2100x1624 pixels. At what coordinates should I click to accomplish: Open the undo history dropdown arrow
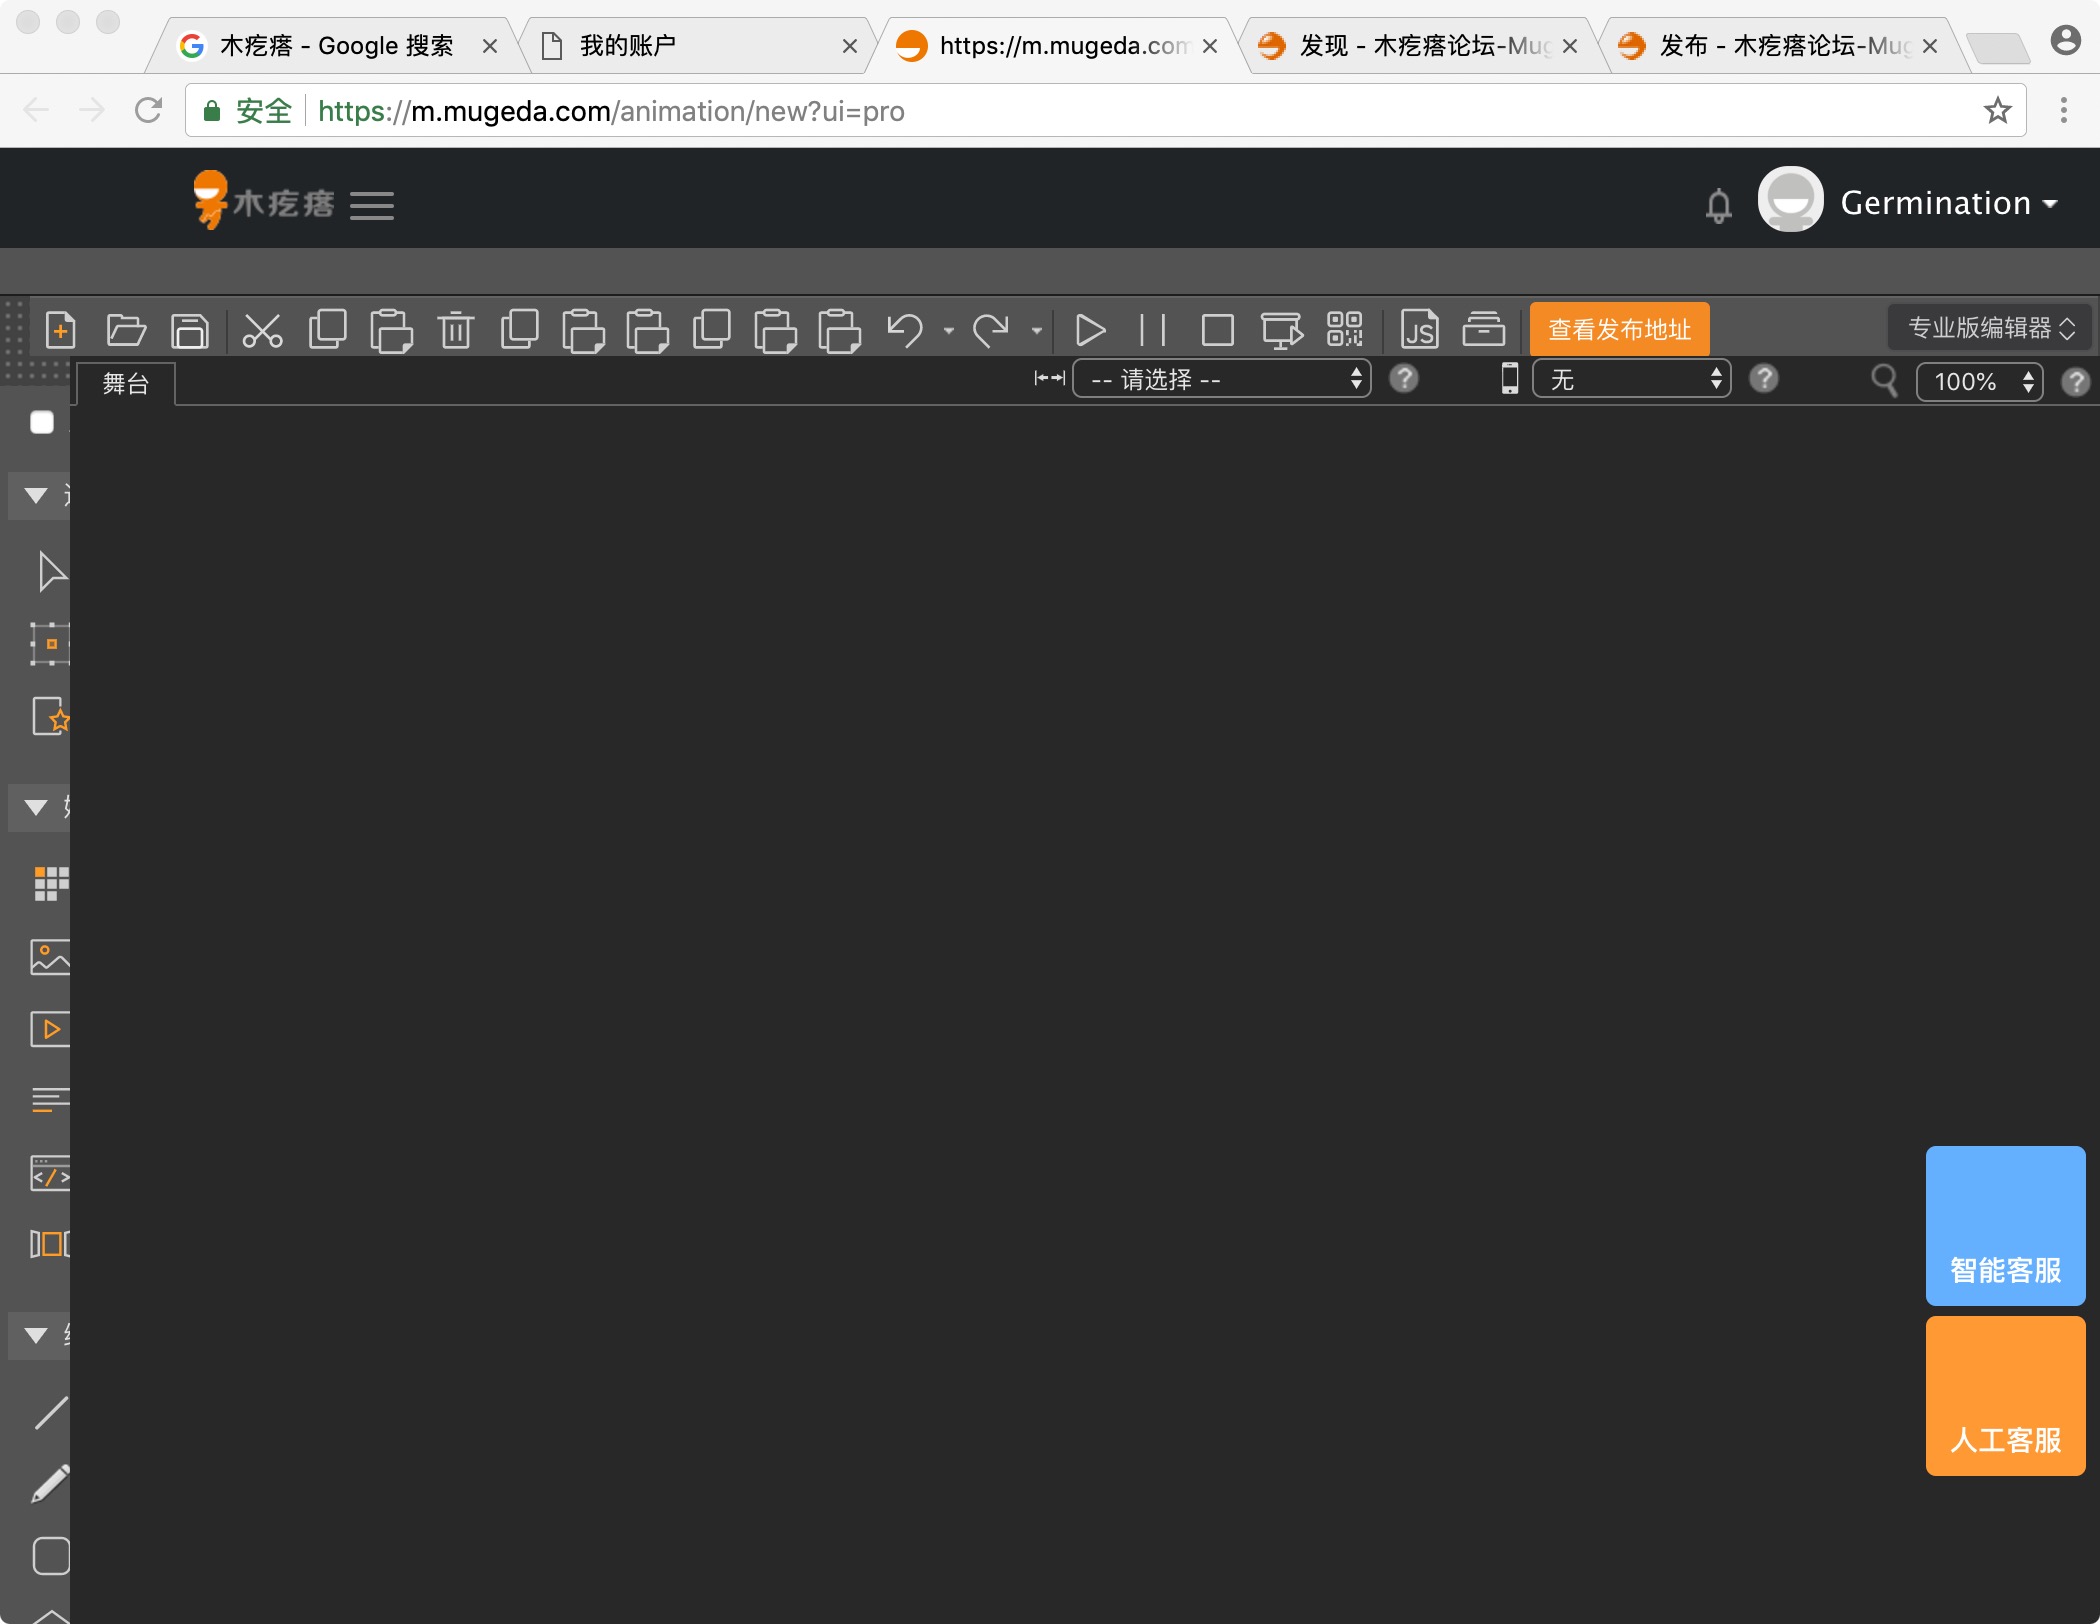pos(948,331)
